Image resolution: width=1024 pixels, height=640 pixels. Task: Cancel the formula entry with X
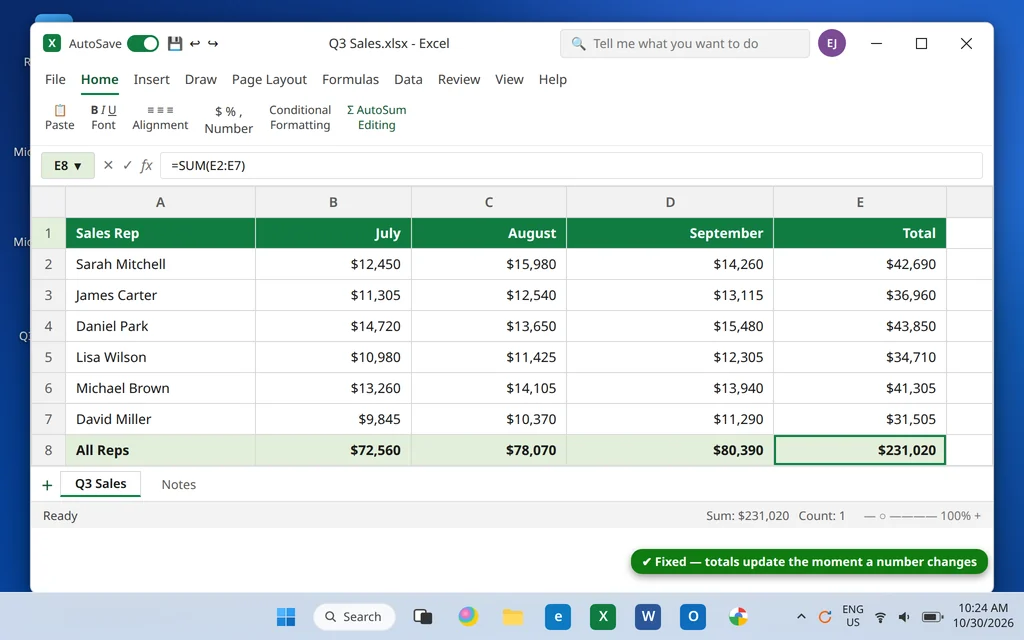[x=108, y=165]
